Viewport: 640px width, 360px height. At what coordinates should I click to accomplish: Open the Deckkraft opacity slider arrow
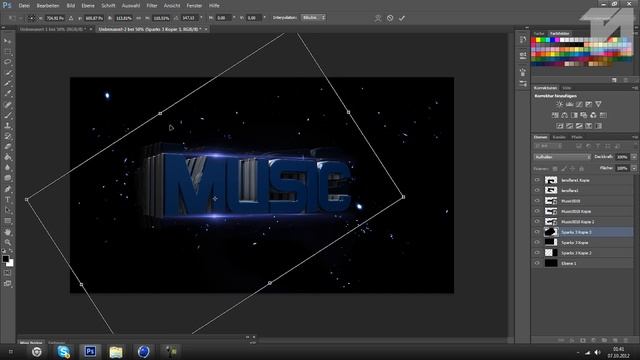pos(634,157)
